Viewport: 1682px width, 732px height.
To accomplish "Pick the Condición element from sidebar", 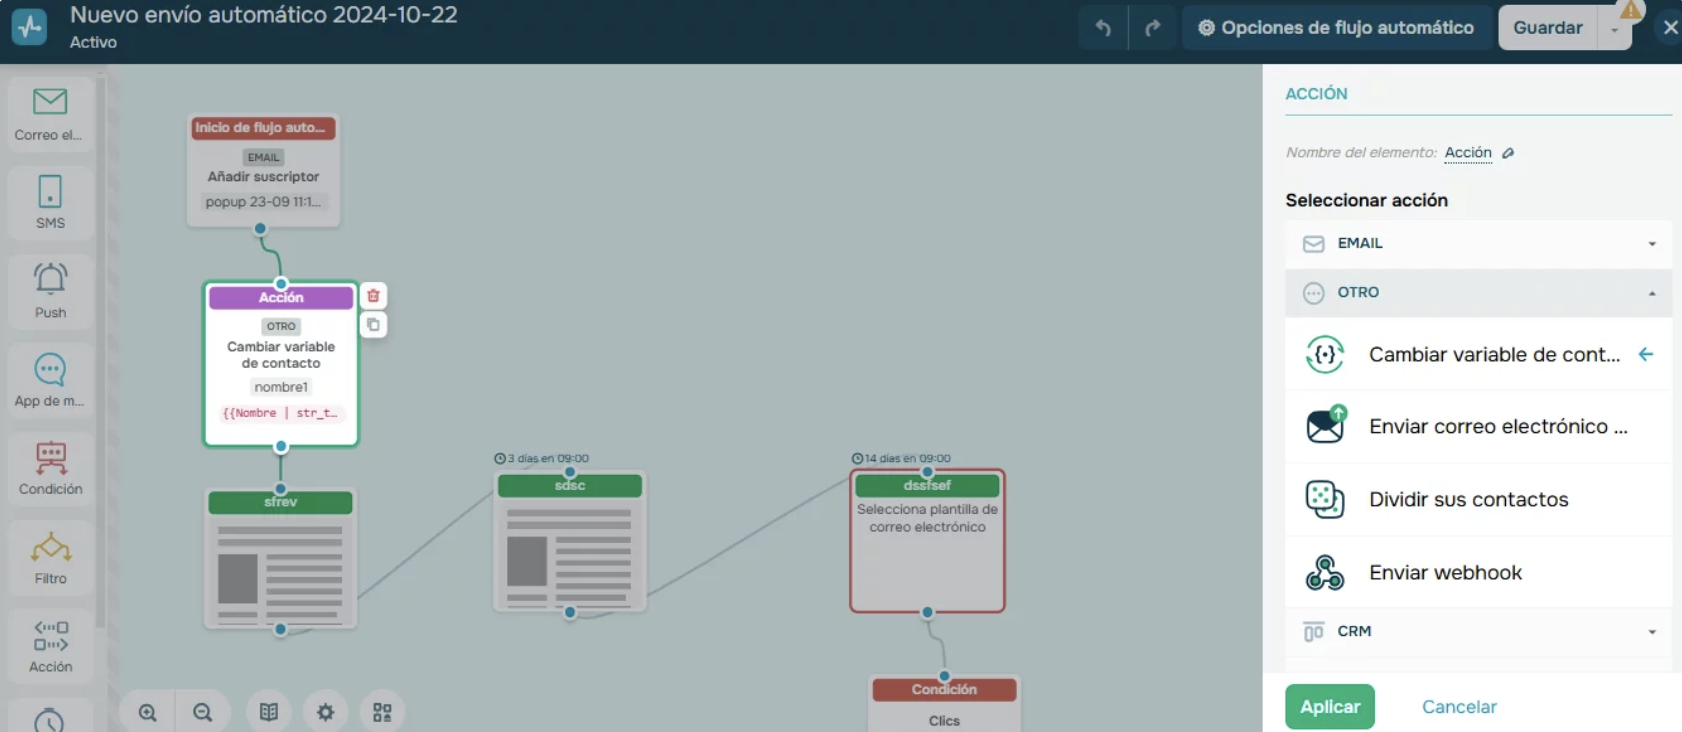I will 50,468.
